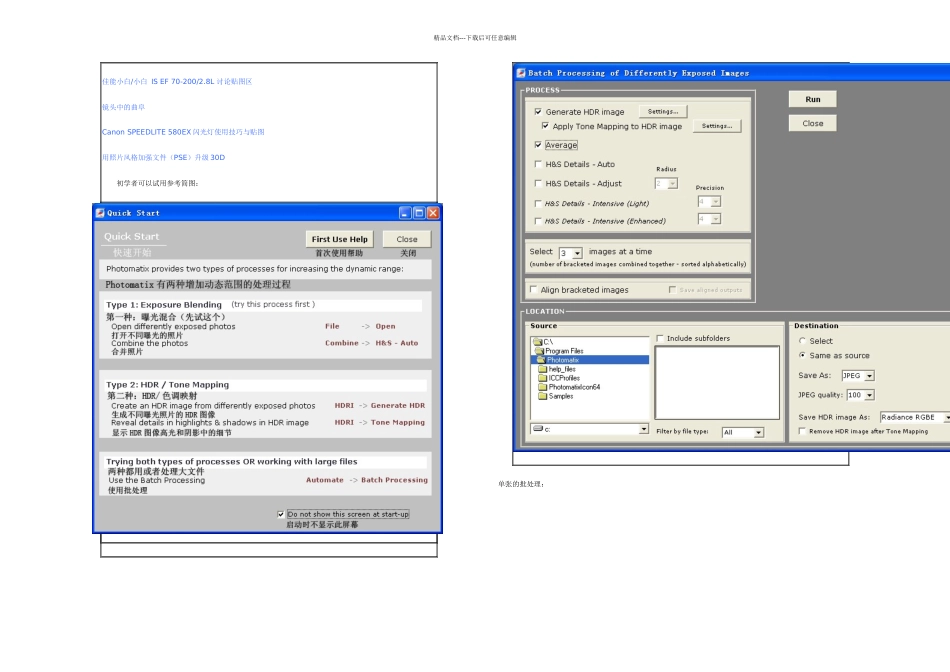This screenshot has height=672, width=950.
Task: Click Close button in Batch Processing window
Action: pyautogui.click(x=812, y=123)
